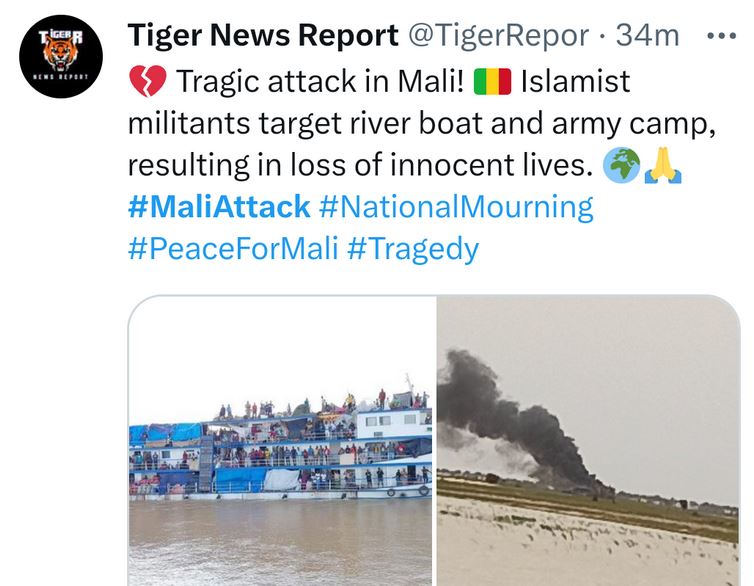The height and width of the screenshot is (586, 754).
Task: Click the text "resulting in loss of innocent lives"
Action: tap(356, 166)
